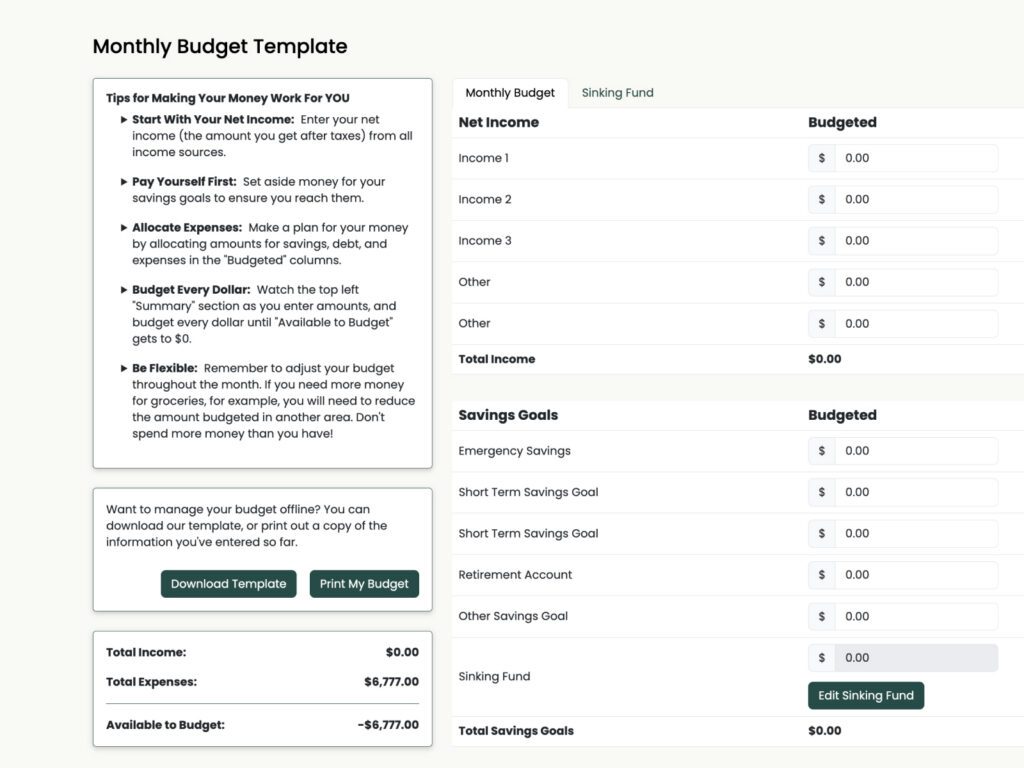Click the Income 3 budgeted input
Image resolution: width=1024 pixels, height=768 pixels.
tap(916, 240)
